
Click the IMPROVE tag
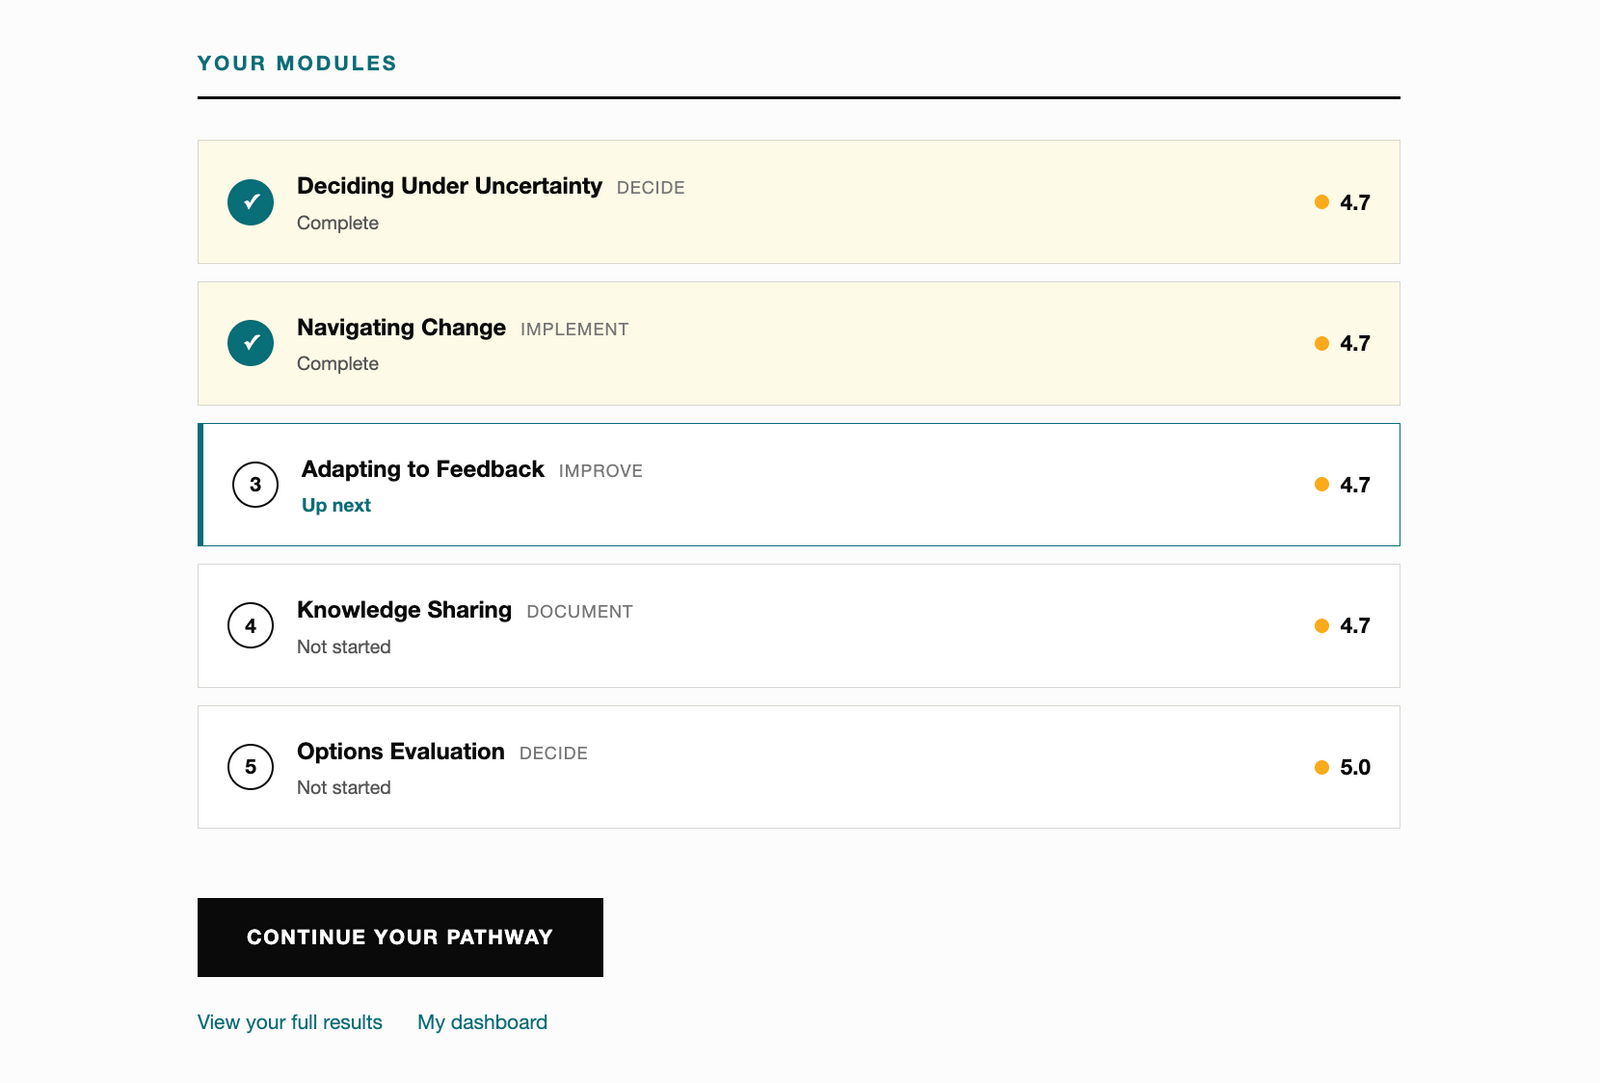(601, 471)
